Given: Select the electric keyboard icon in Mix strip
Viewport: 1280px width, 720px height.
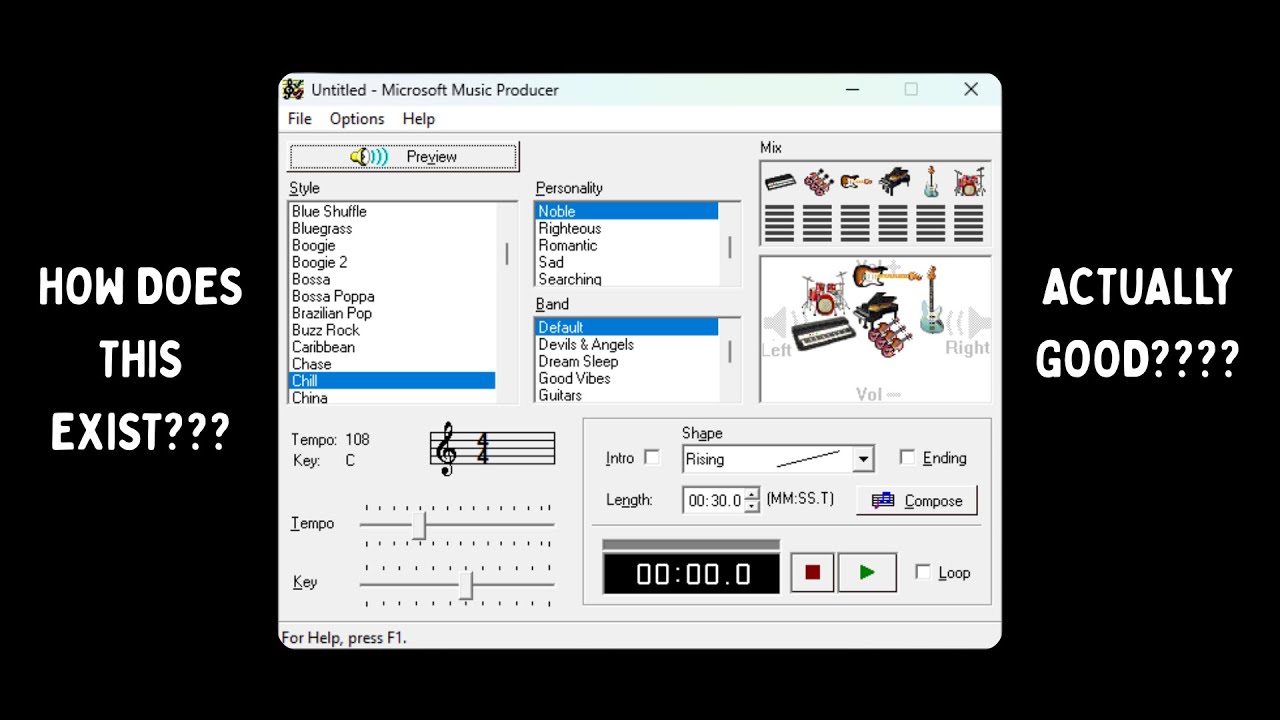Looking at the screenshot, I should click(779, 182).
